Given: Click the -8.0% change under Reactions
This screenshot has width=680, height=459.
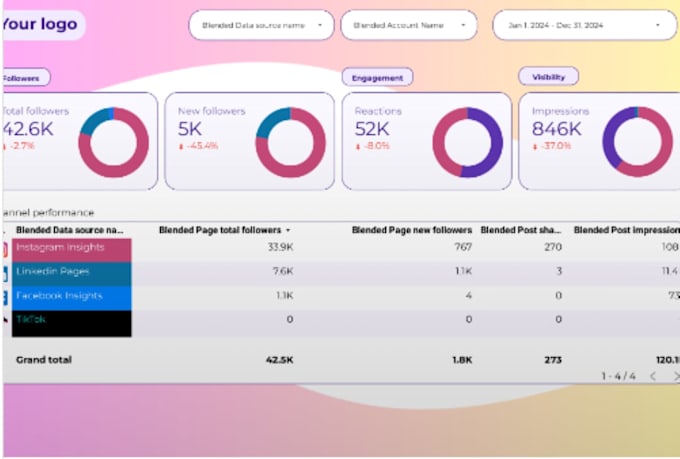Looking at the screenshot, I should (x=373, y=146).
